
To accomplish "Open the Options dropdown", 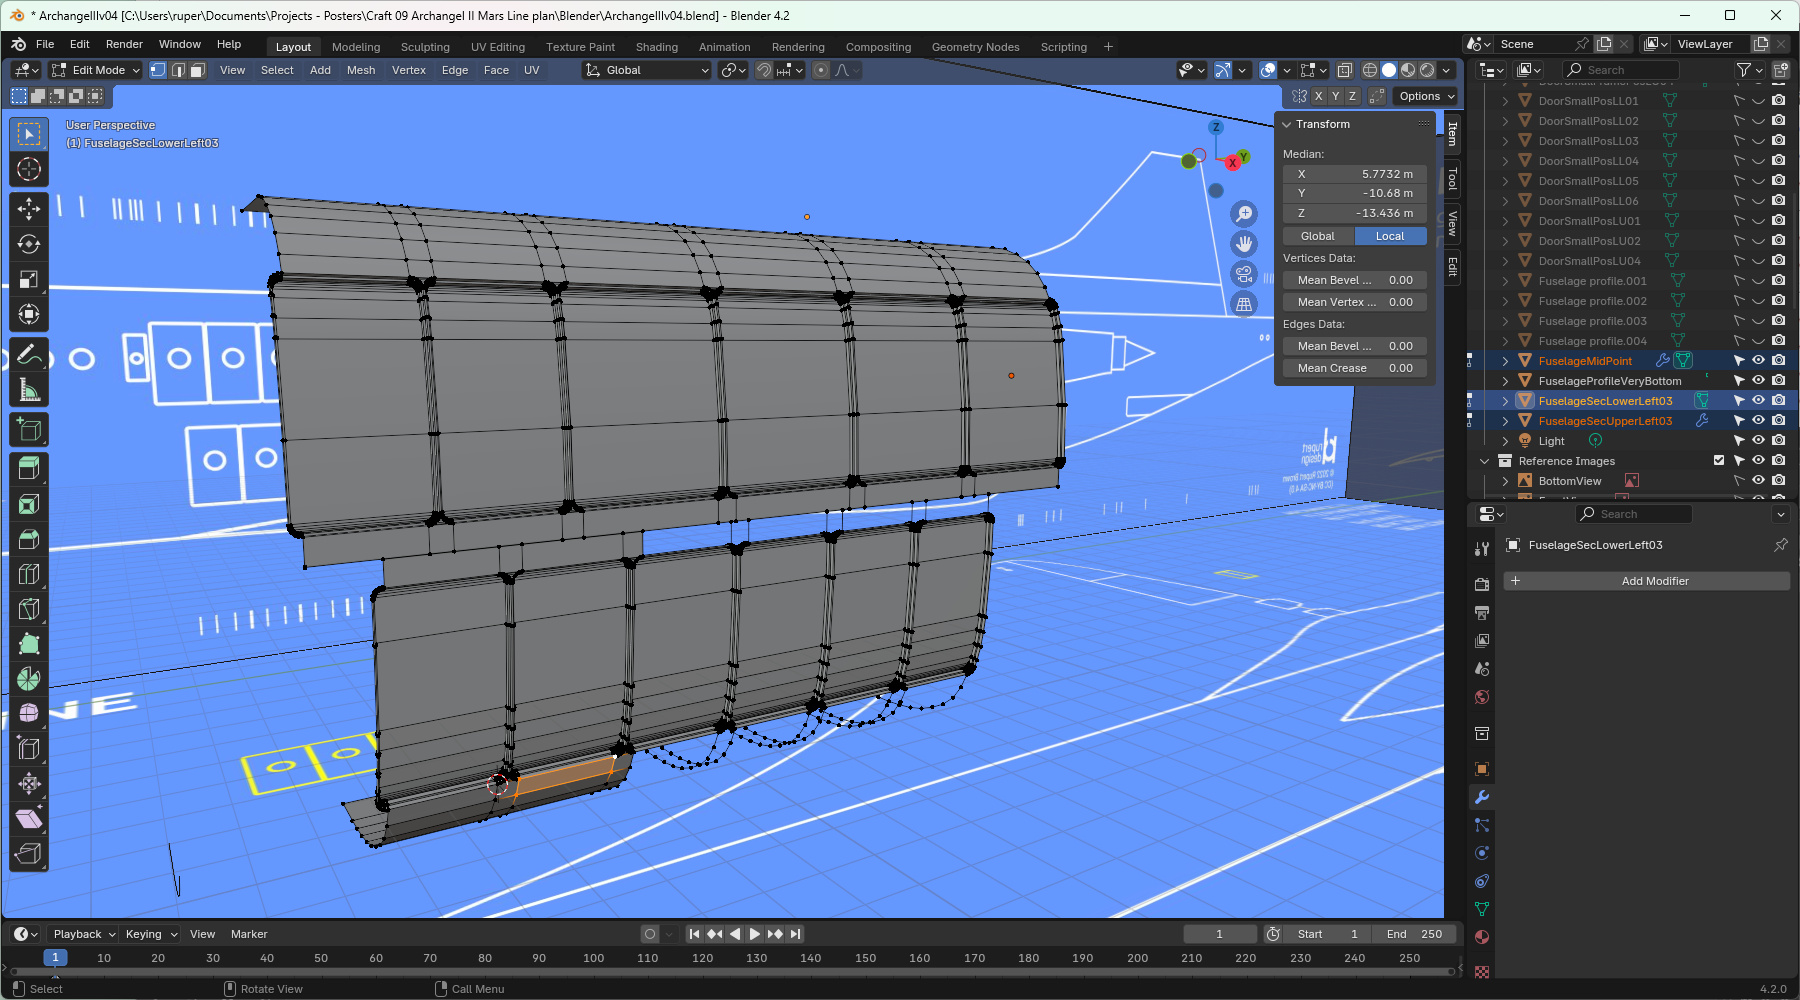I will (x=1427, y=96).
